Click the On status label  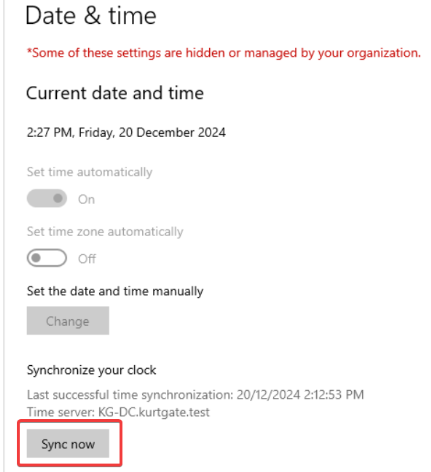86,199
